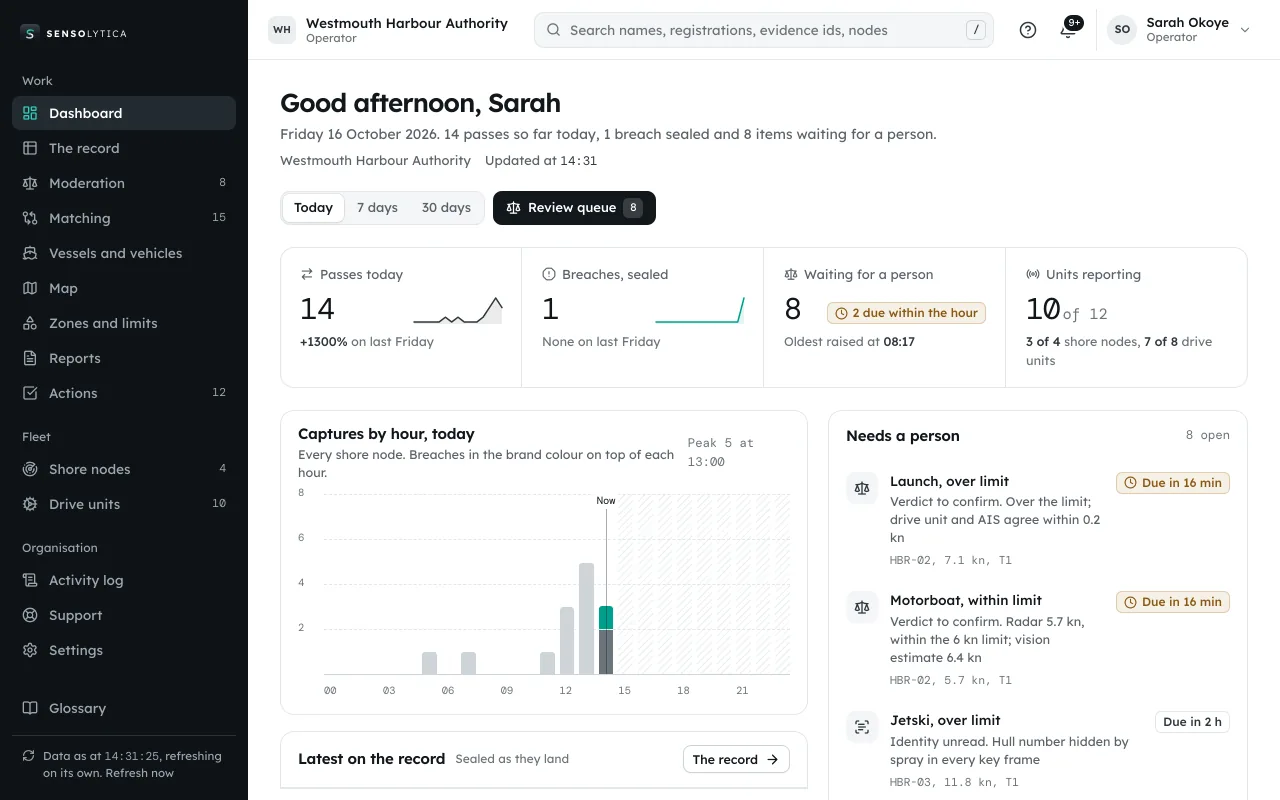1280x800 pixels.
Task: Open The record arrow button
Action: coord(736,760)
